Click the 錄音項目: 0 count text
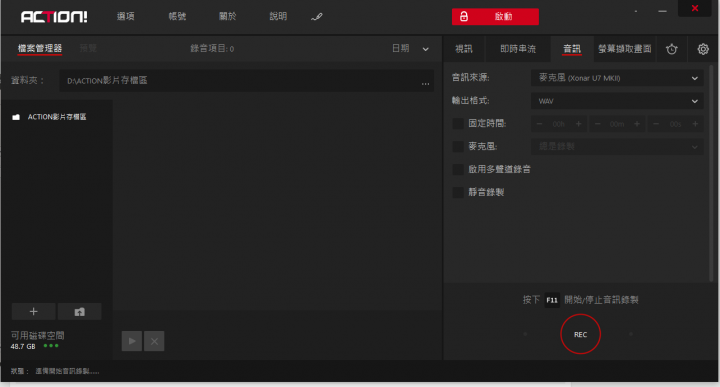Screen dimensions: 720x387 212,49
